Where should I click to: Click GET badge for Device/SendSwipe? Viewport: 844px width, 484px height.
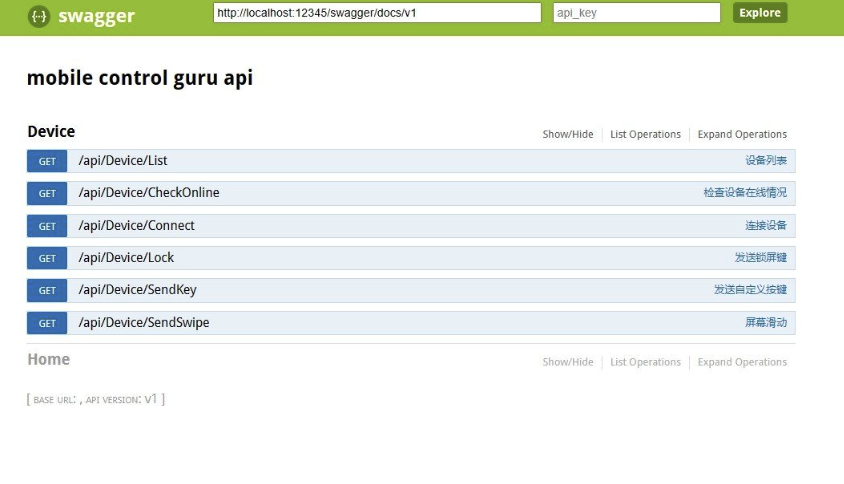tap(47, 323)
